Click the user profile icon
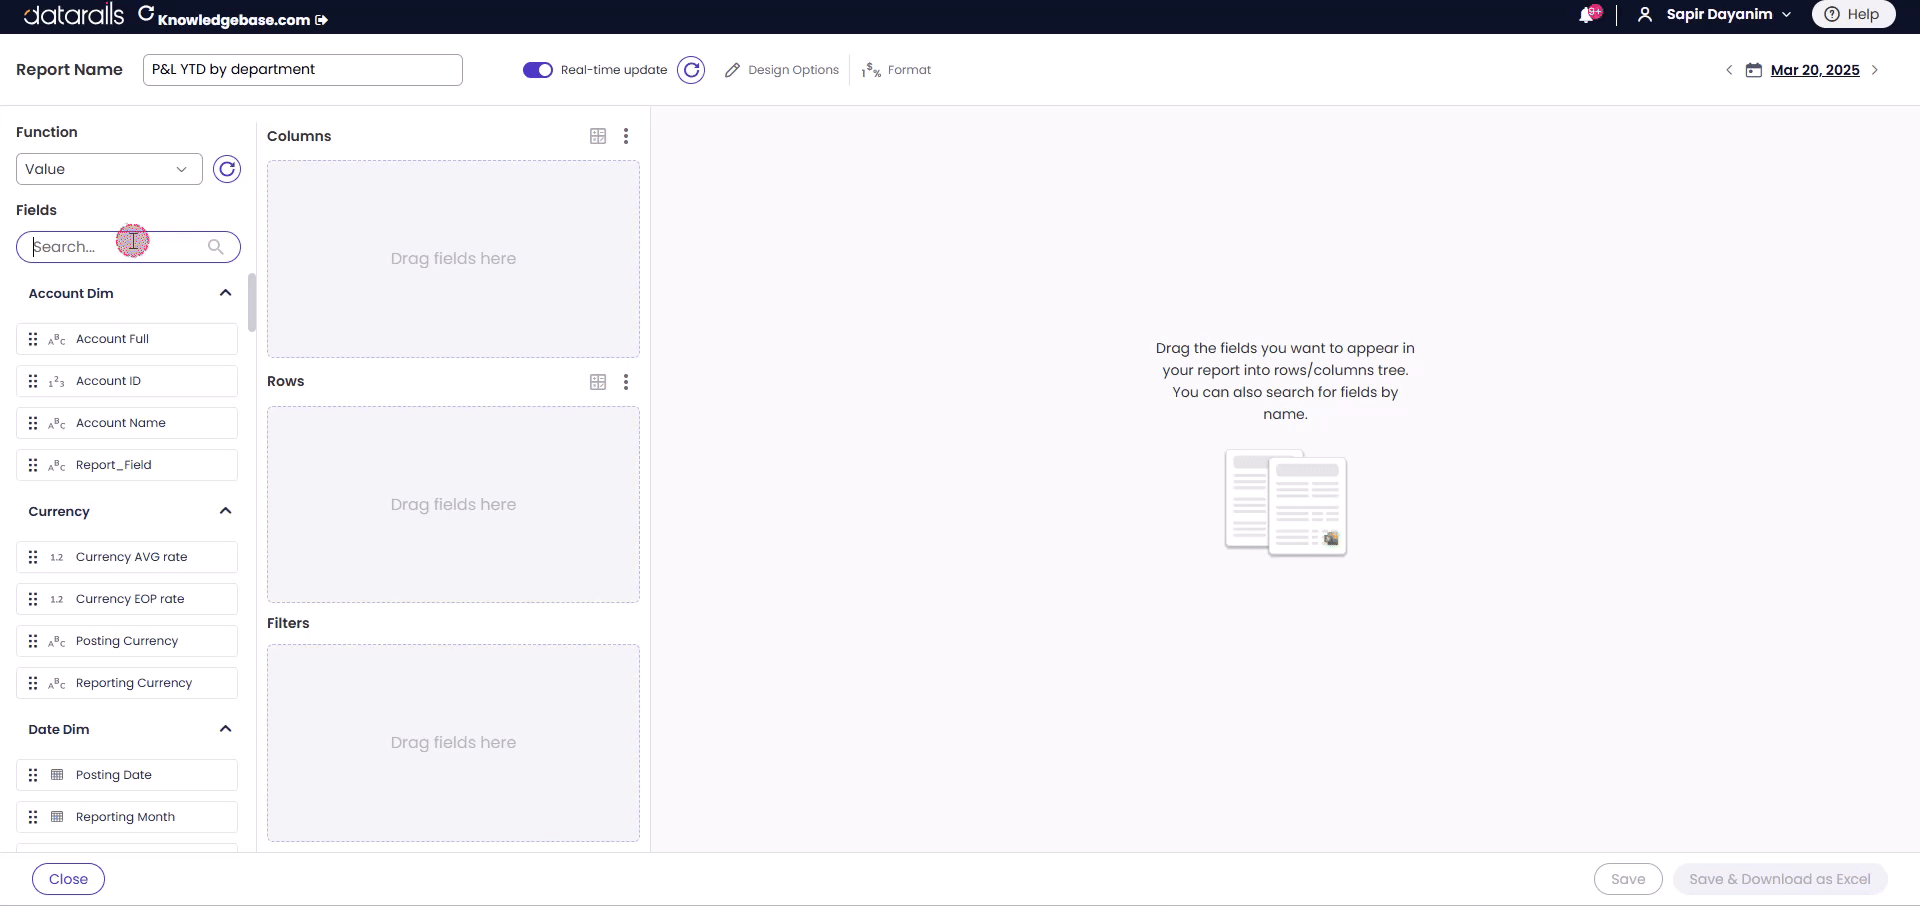The height and width of the screenshot is (906, 1920). [x=1645, y=14]
